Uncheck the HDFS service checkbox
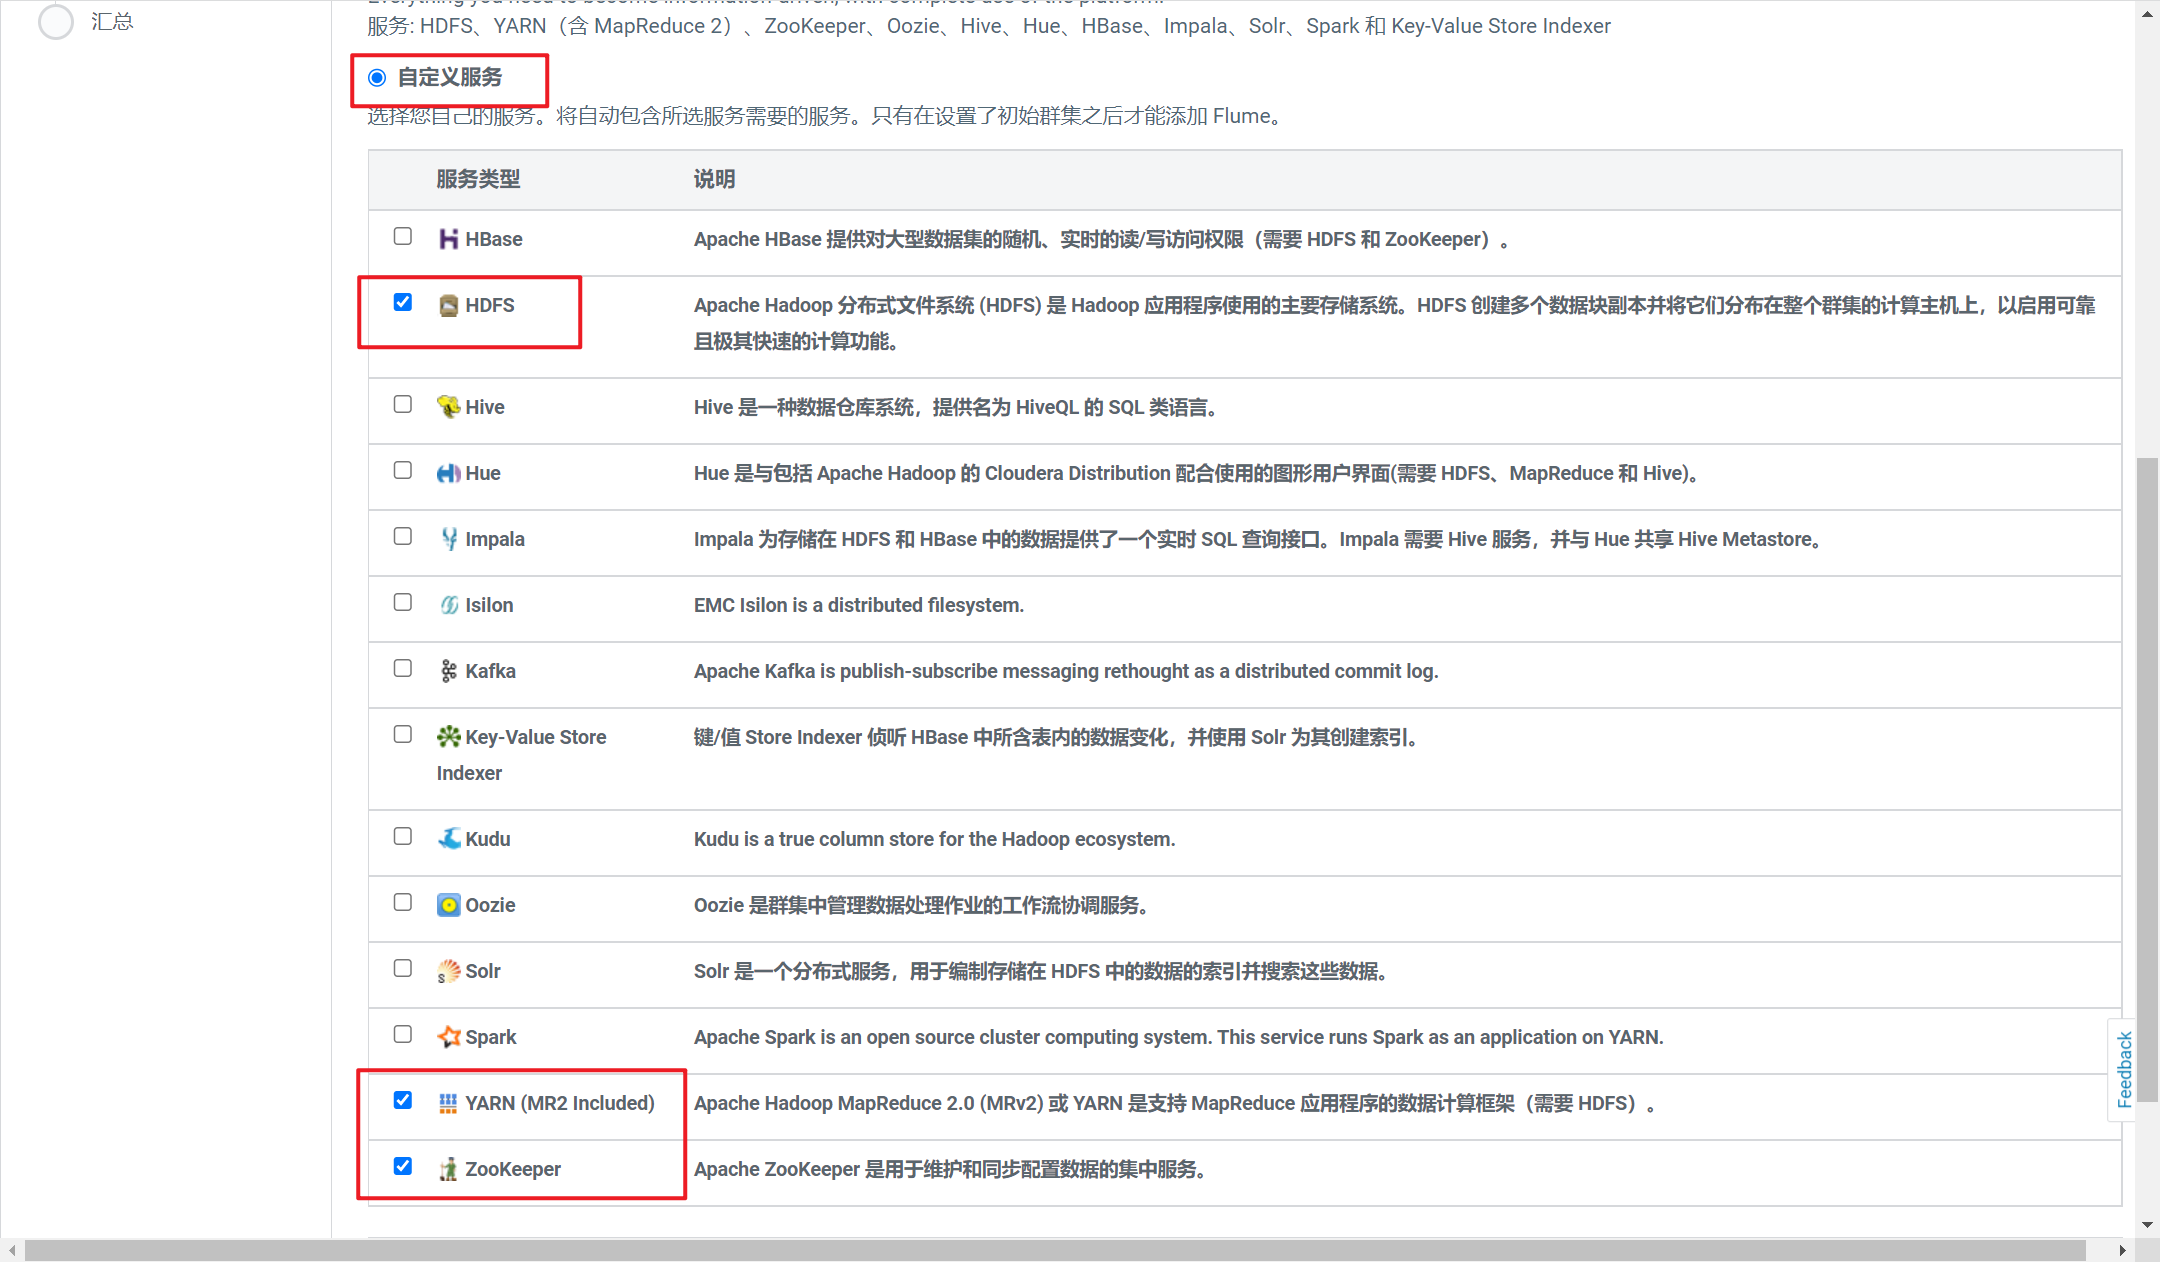The width and height of the screenshot is (2160, 1262). click(x=403, y=303)
